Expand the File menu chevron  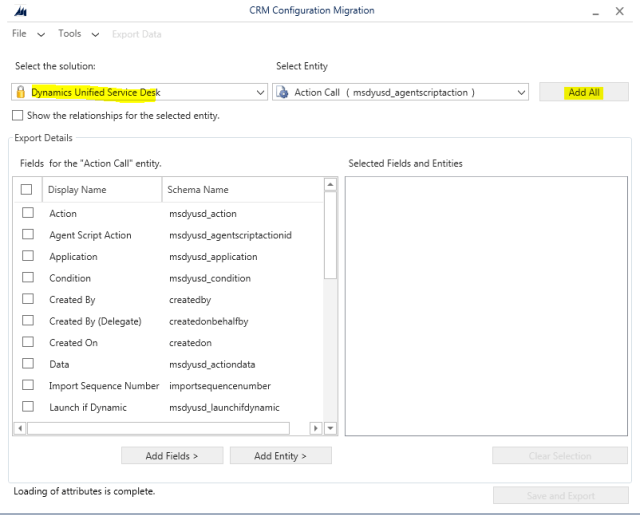click(41, 35)
